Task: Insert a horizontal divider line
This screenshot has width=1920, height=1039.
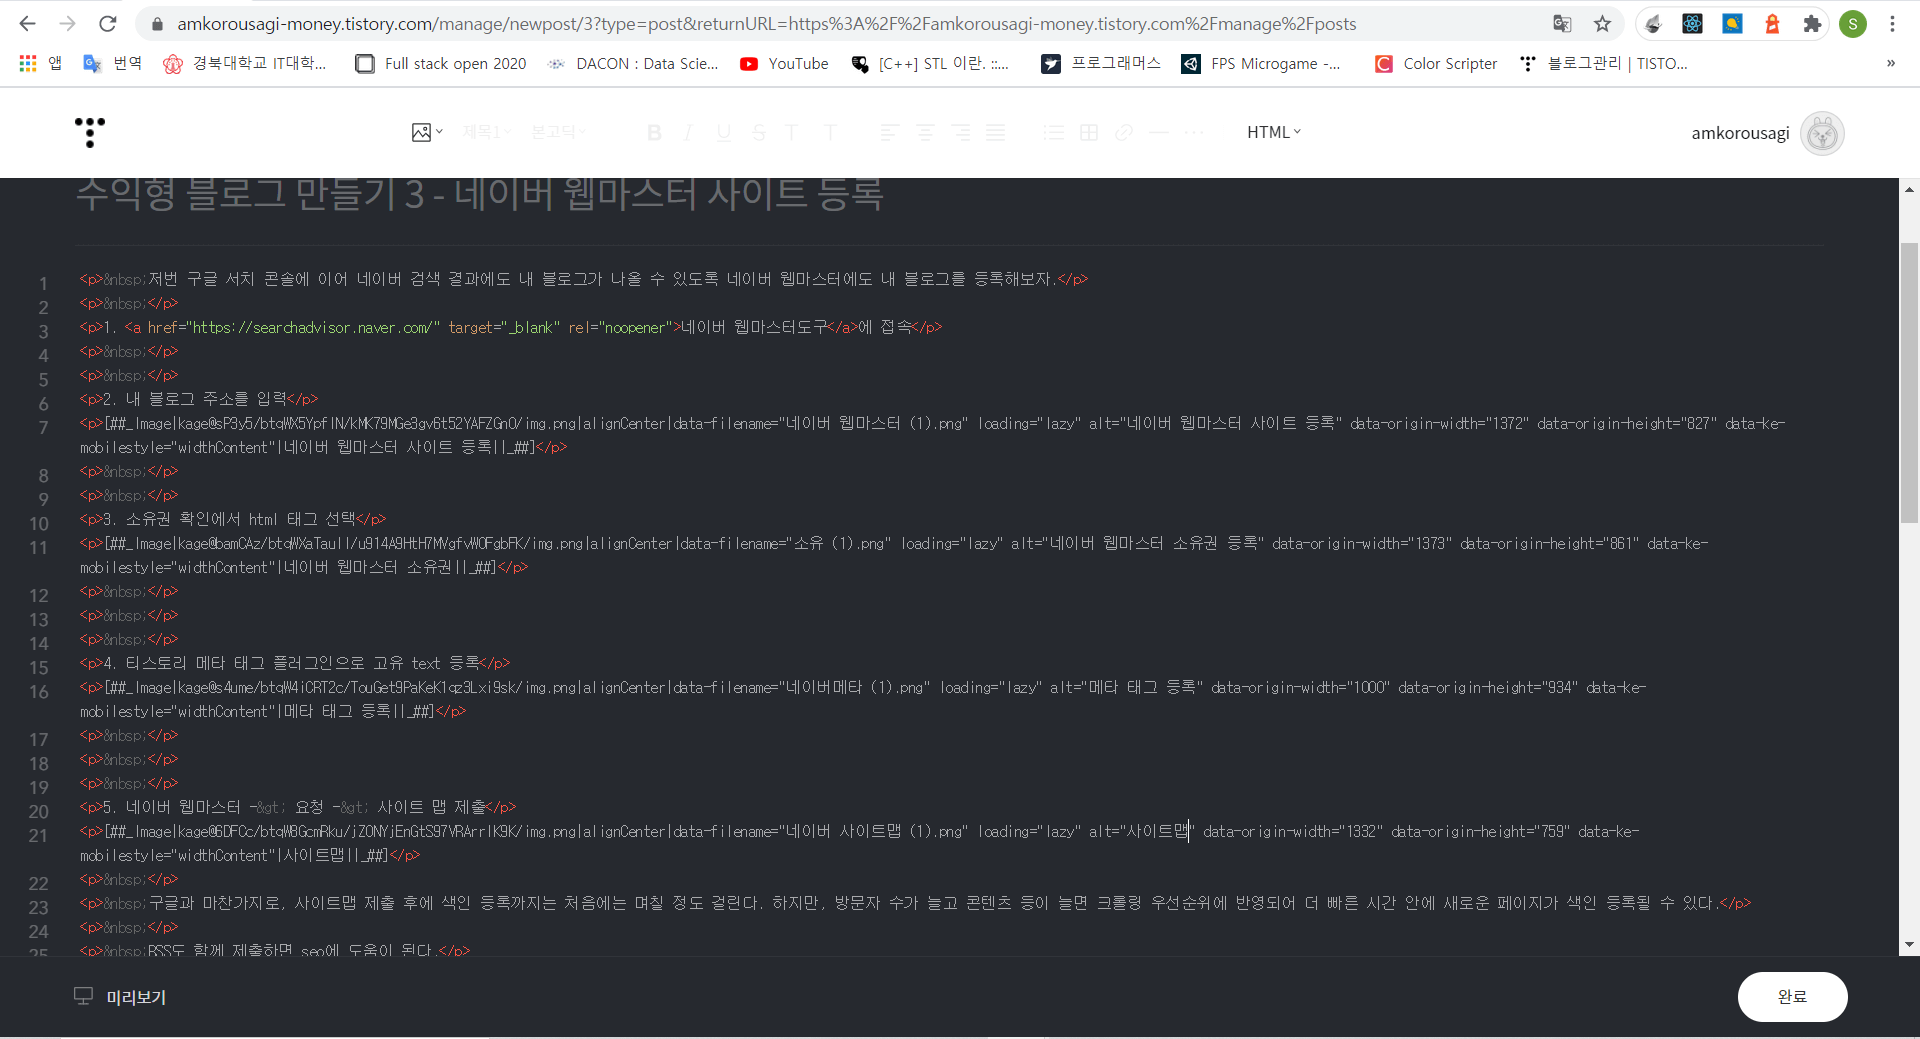Action: coord(1159,132)
